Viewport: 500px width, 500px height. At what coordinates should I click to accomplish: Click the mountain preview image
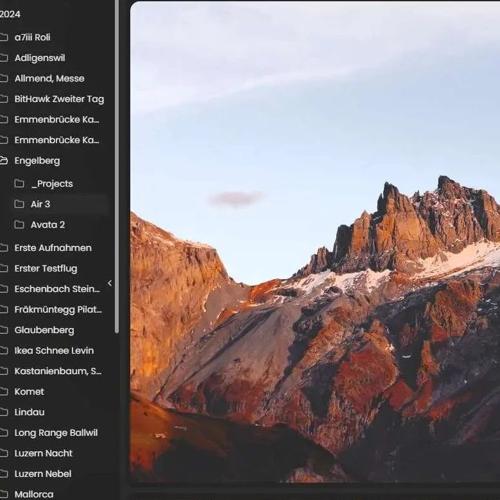(x=315, y=242)
